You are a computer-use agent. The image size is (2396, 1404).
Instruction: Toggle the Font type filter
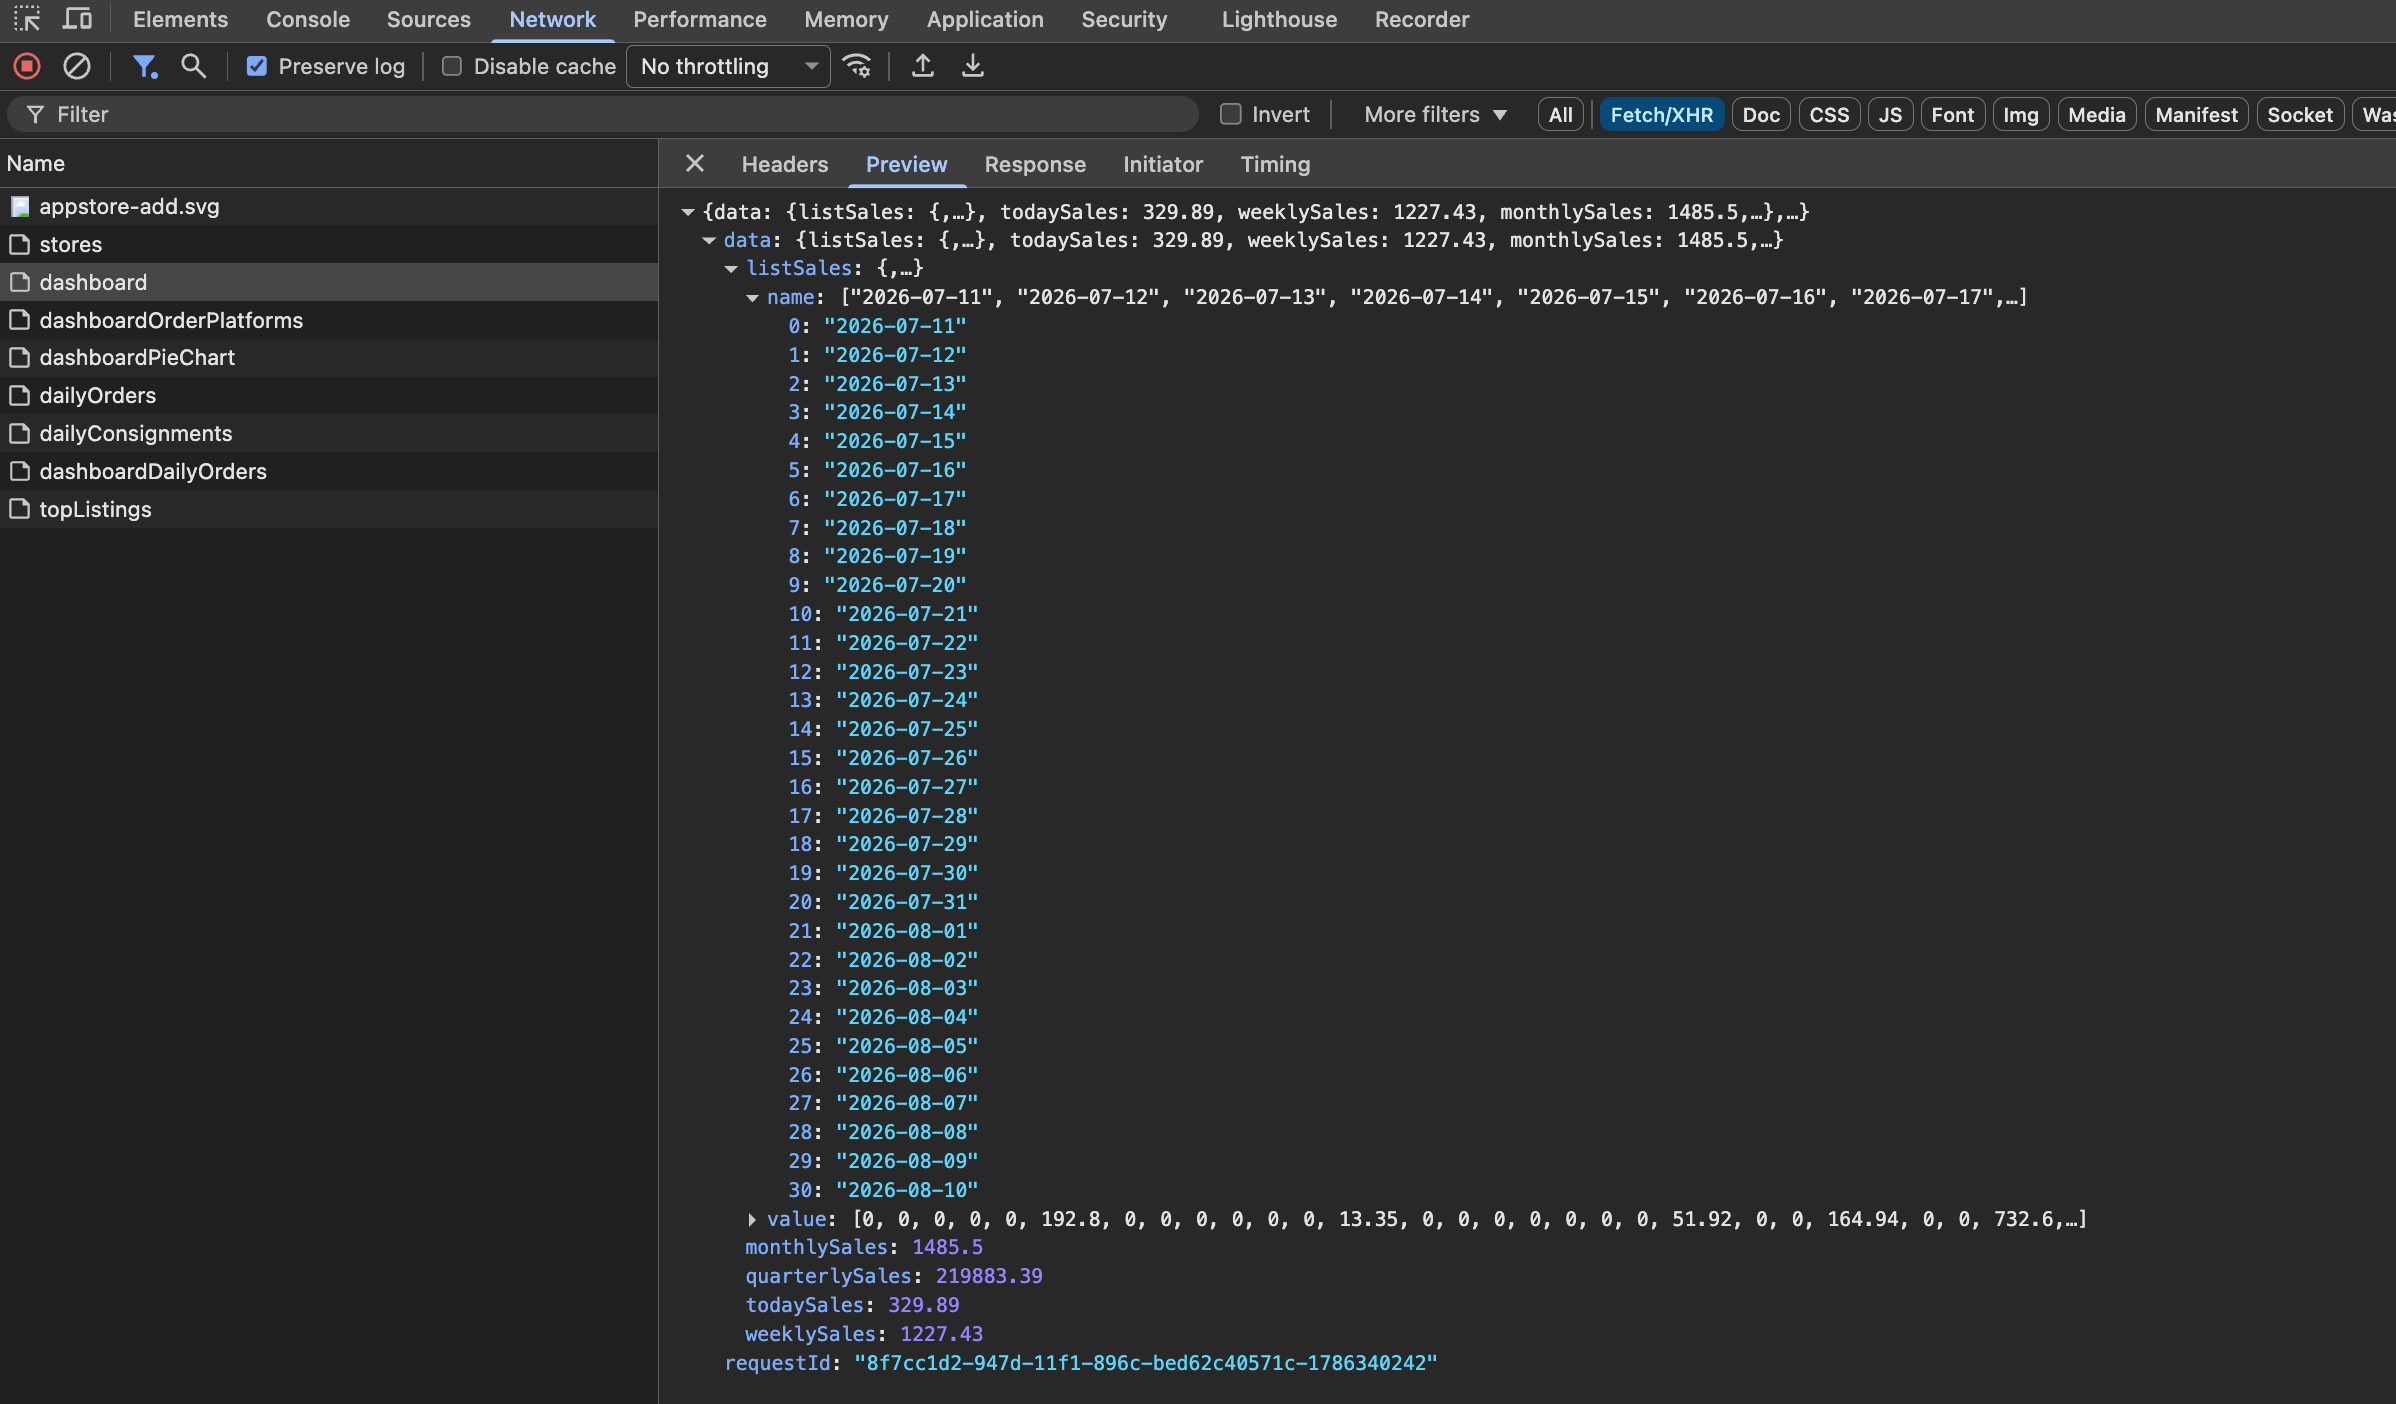click(1952, 115)
